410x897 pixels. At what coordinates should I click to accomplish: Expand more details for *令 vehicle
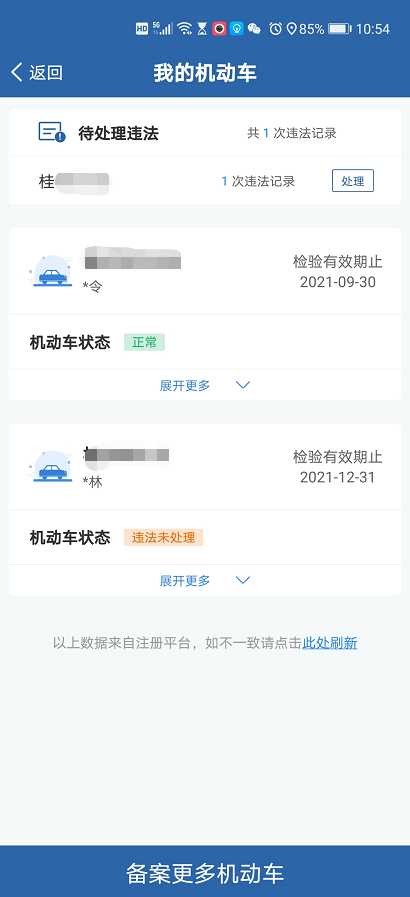[205, 385]
